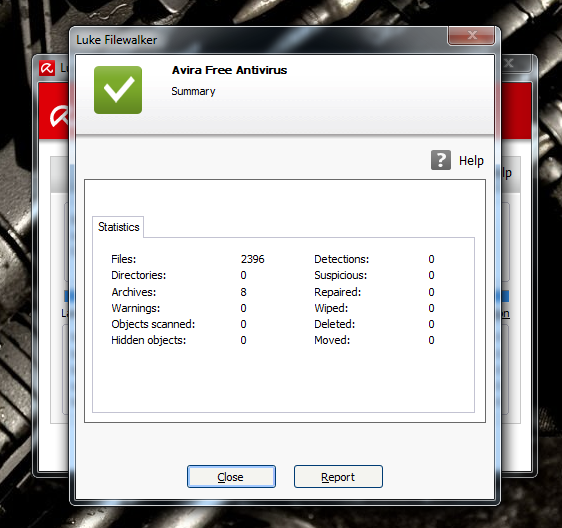Click the 'Warnings:' label
Image resolution: width=562 pixels, height=528 pixels.
(136, 308)
